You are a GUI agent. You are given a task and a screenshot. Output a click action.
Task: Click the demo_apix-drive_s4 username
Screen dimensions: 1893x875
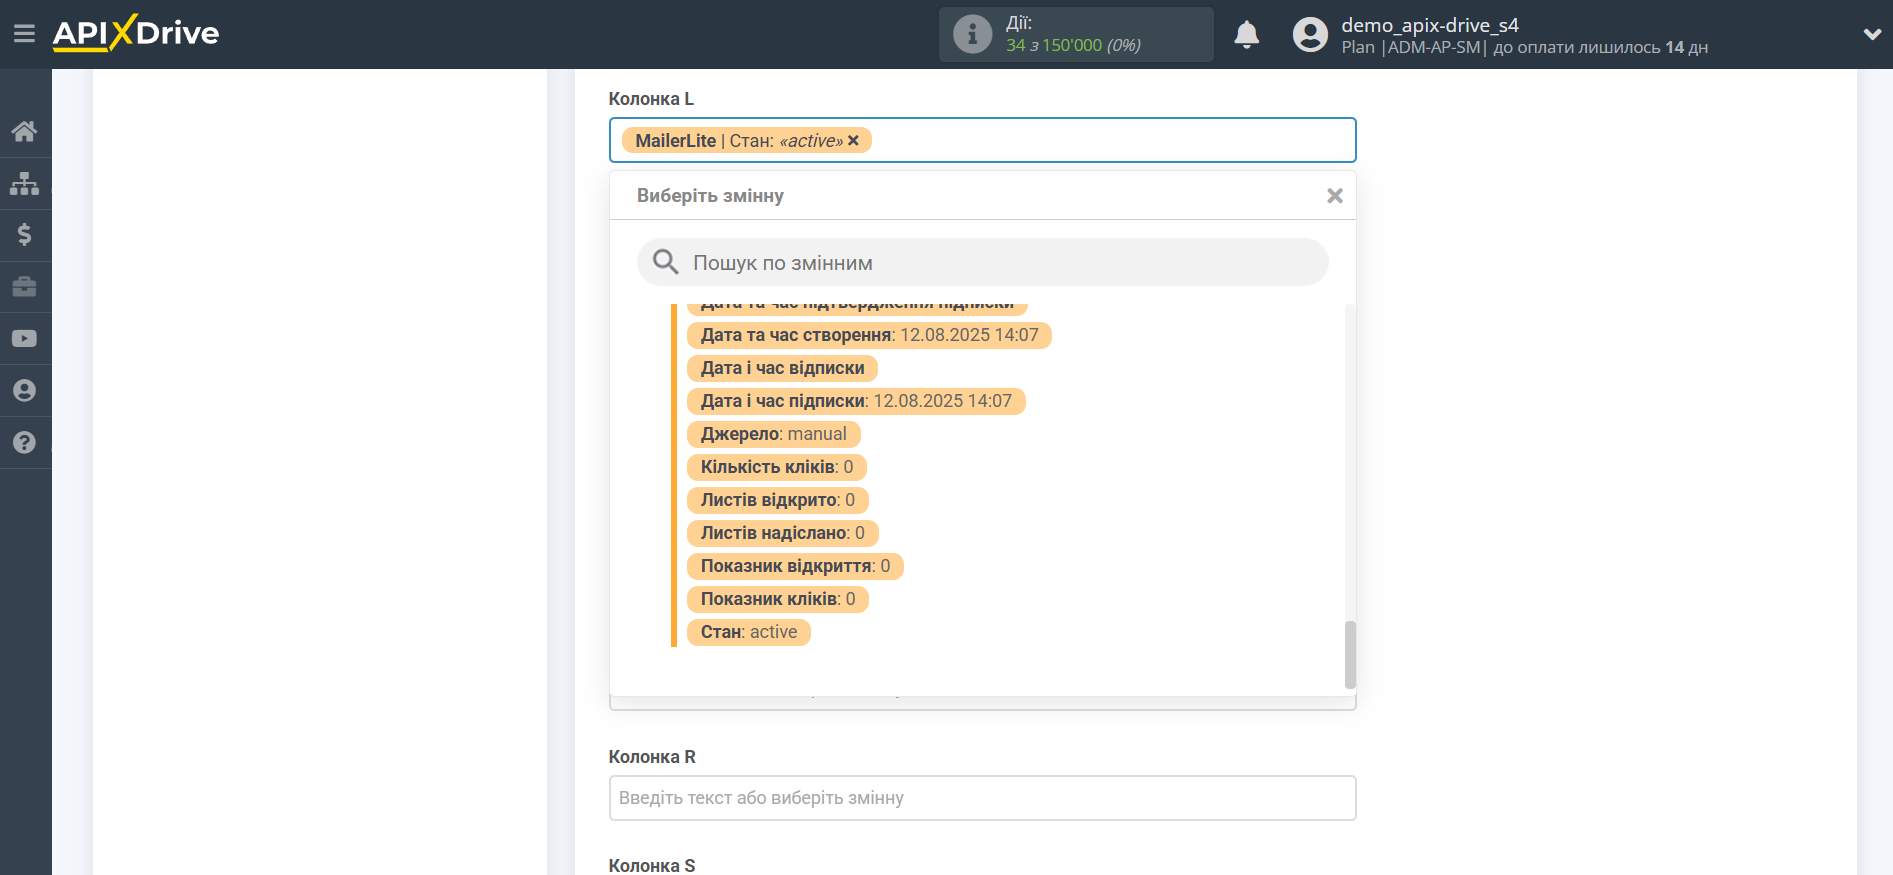click(1429, 25)
